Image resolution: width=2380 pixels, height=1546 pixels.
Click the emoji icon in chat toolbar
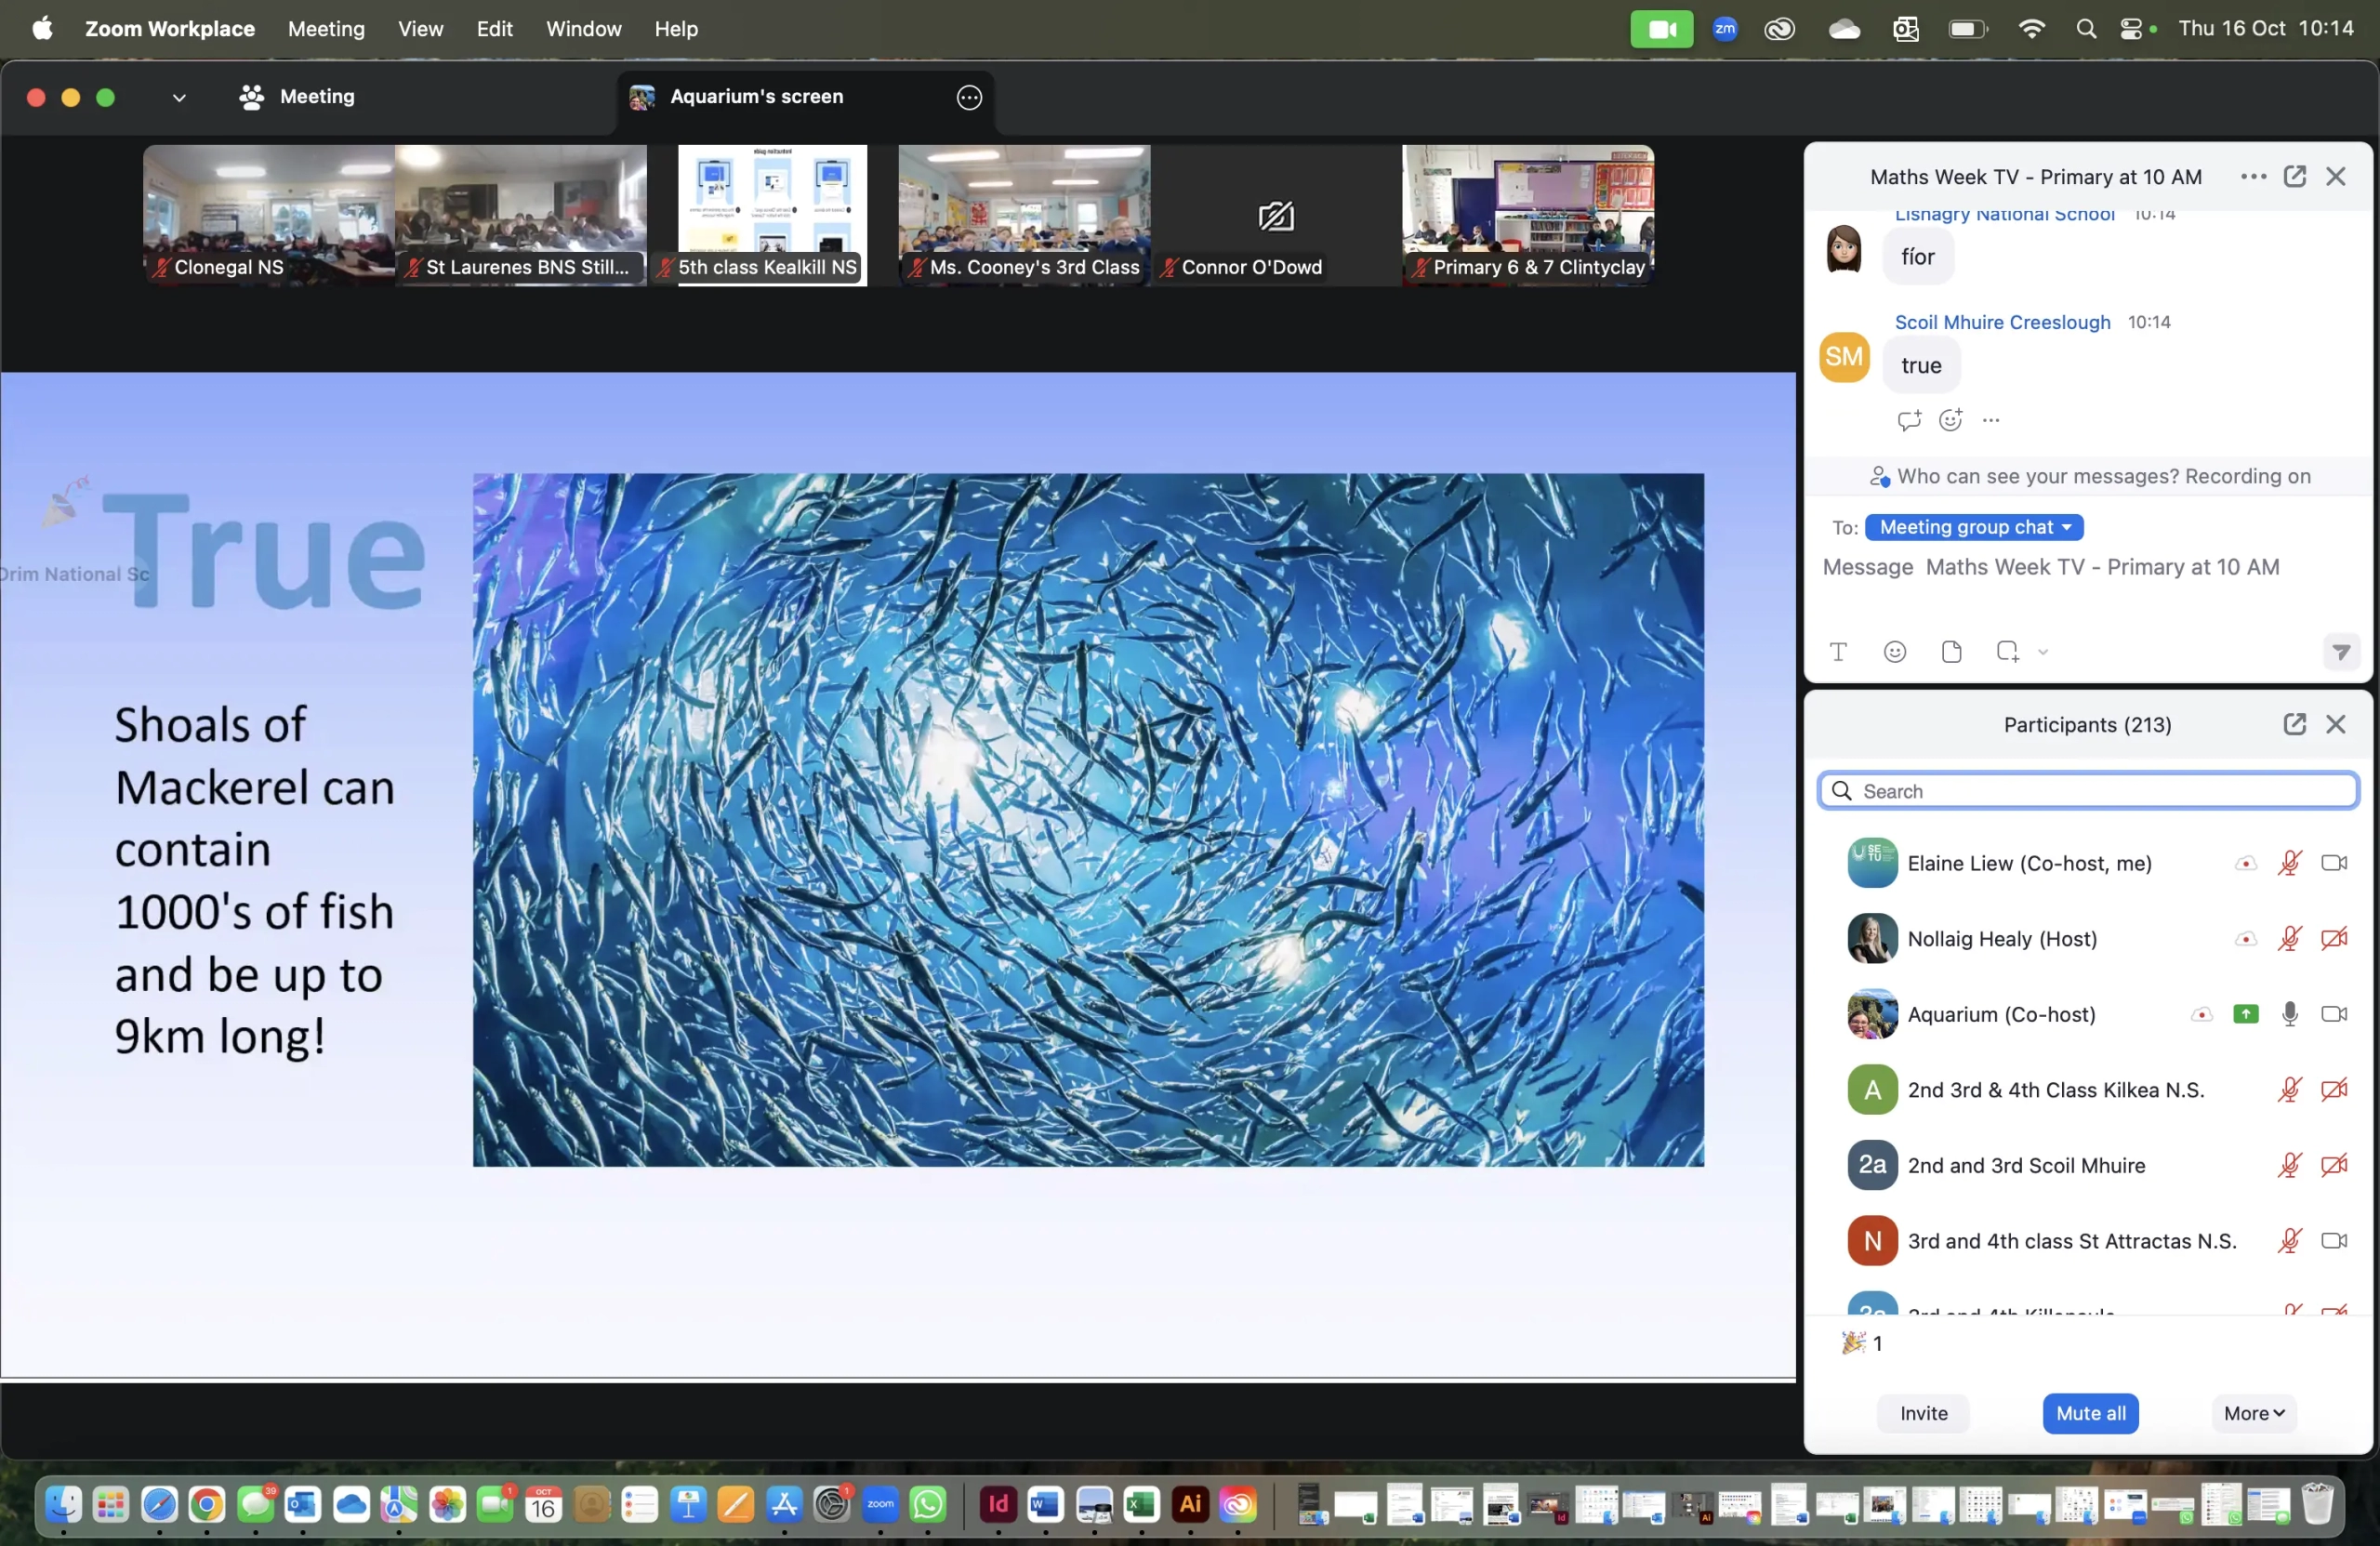tap(1894, 652)
